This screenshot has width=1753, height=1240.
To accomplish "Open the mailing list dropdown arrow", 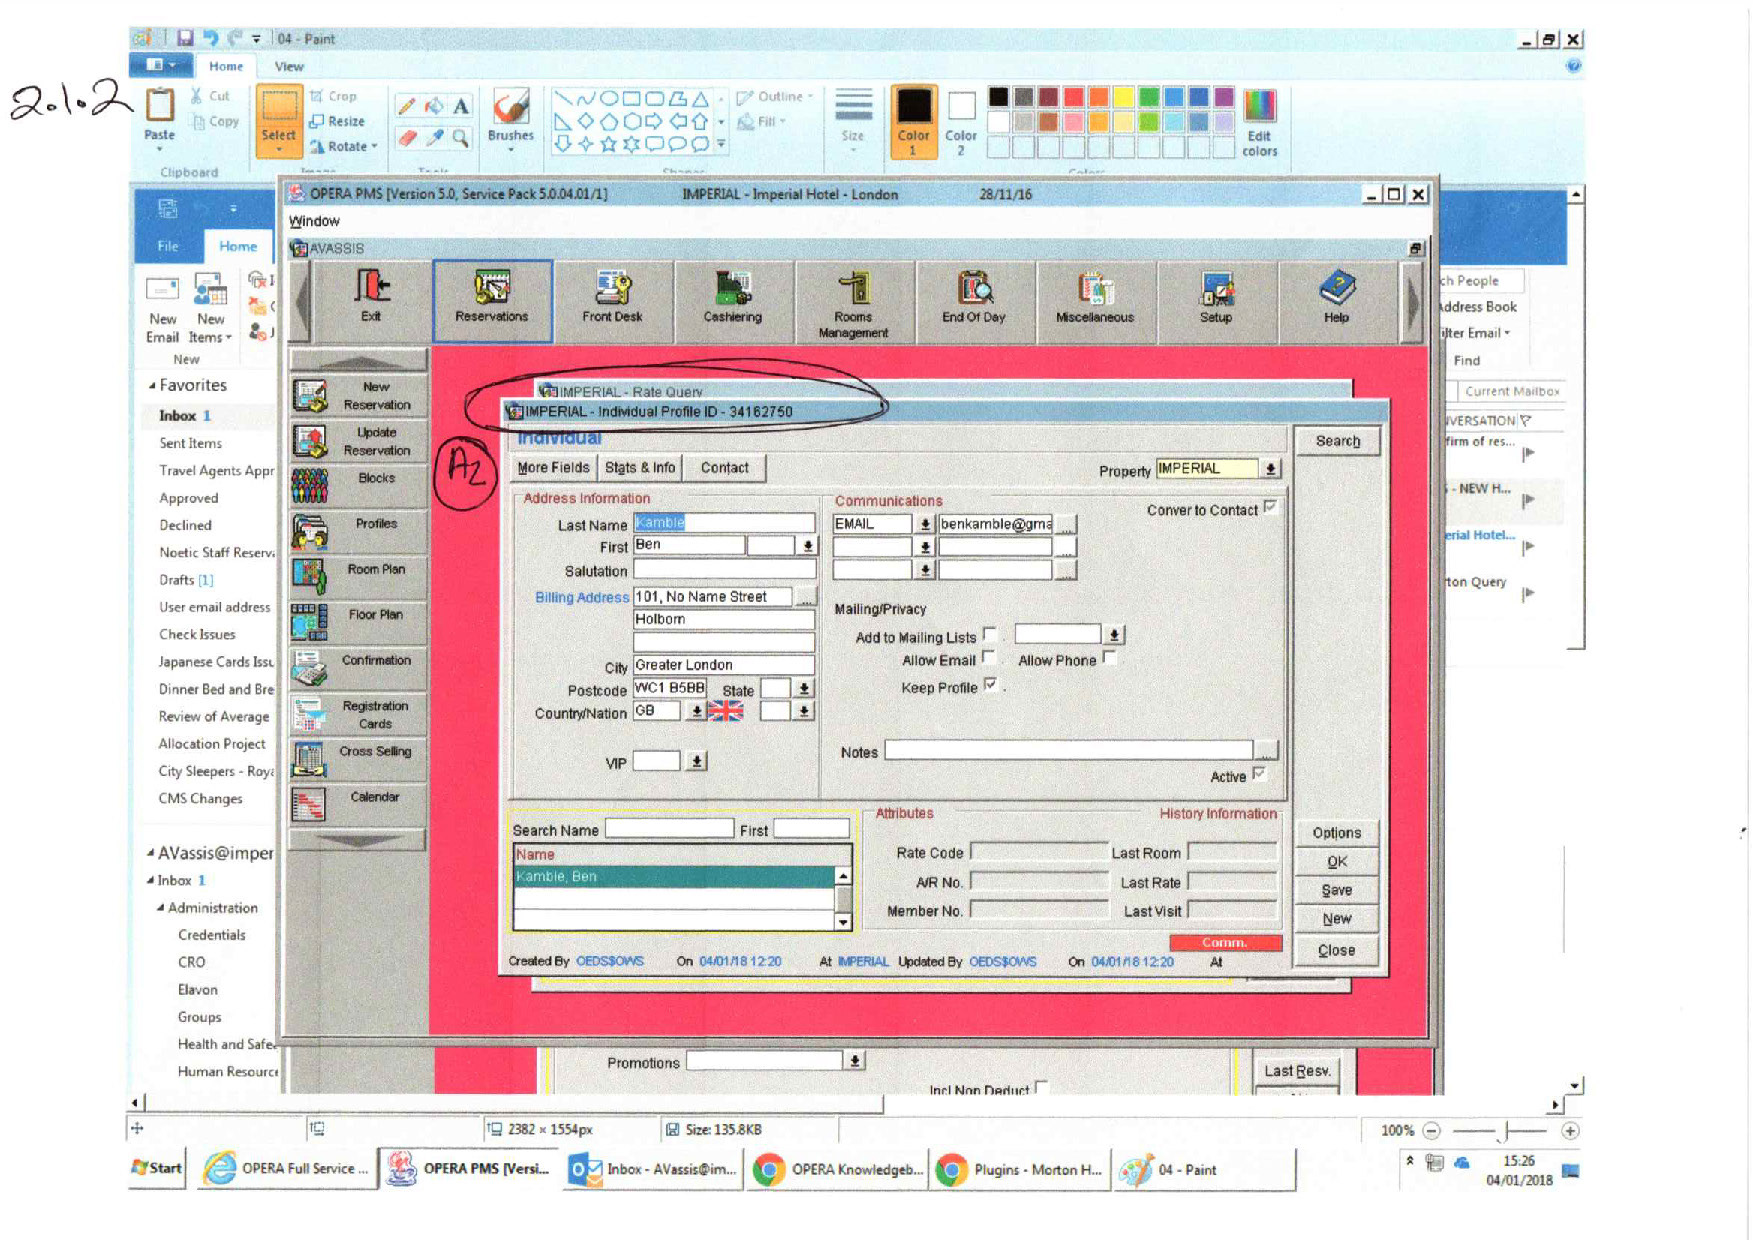I will [x=1114, y=635].
